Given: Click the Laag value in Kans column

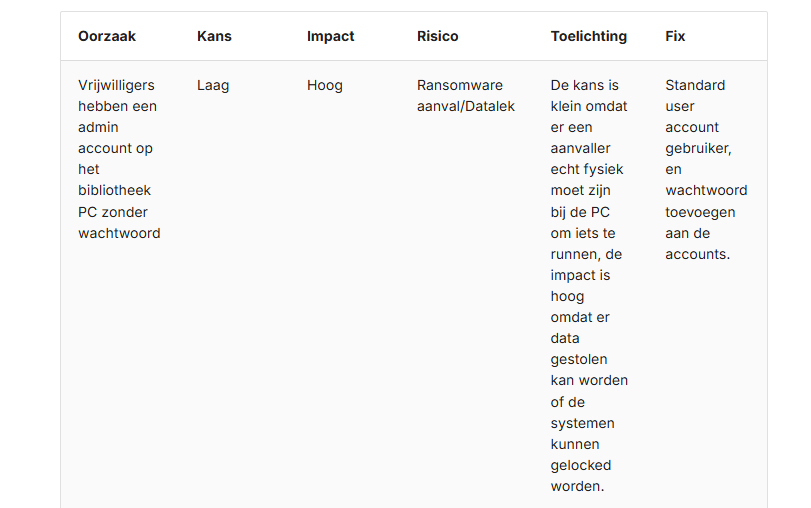Looking at the screenshot, I should (x=213, y=85).
